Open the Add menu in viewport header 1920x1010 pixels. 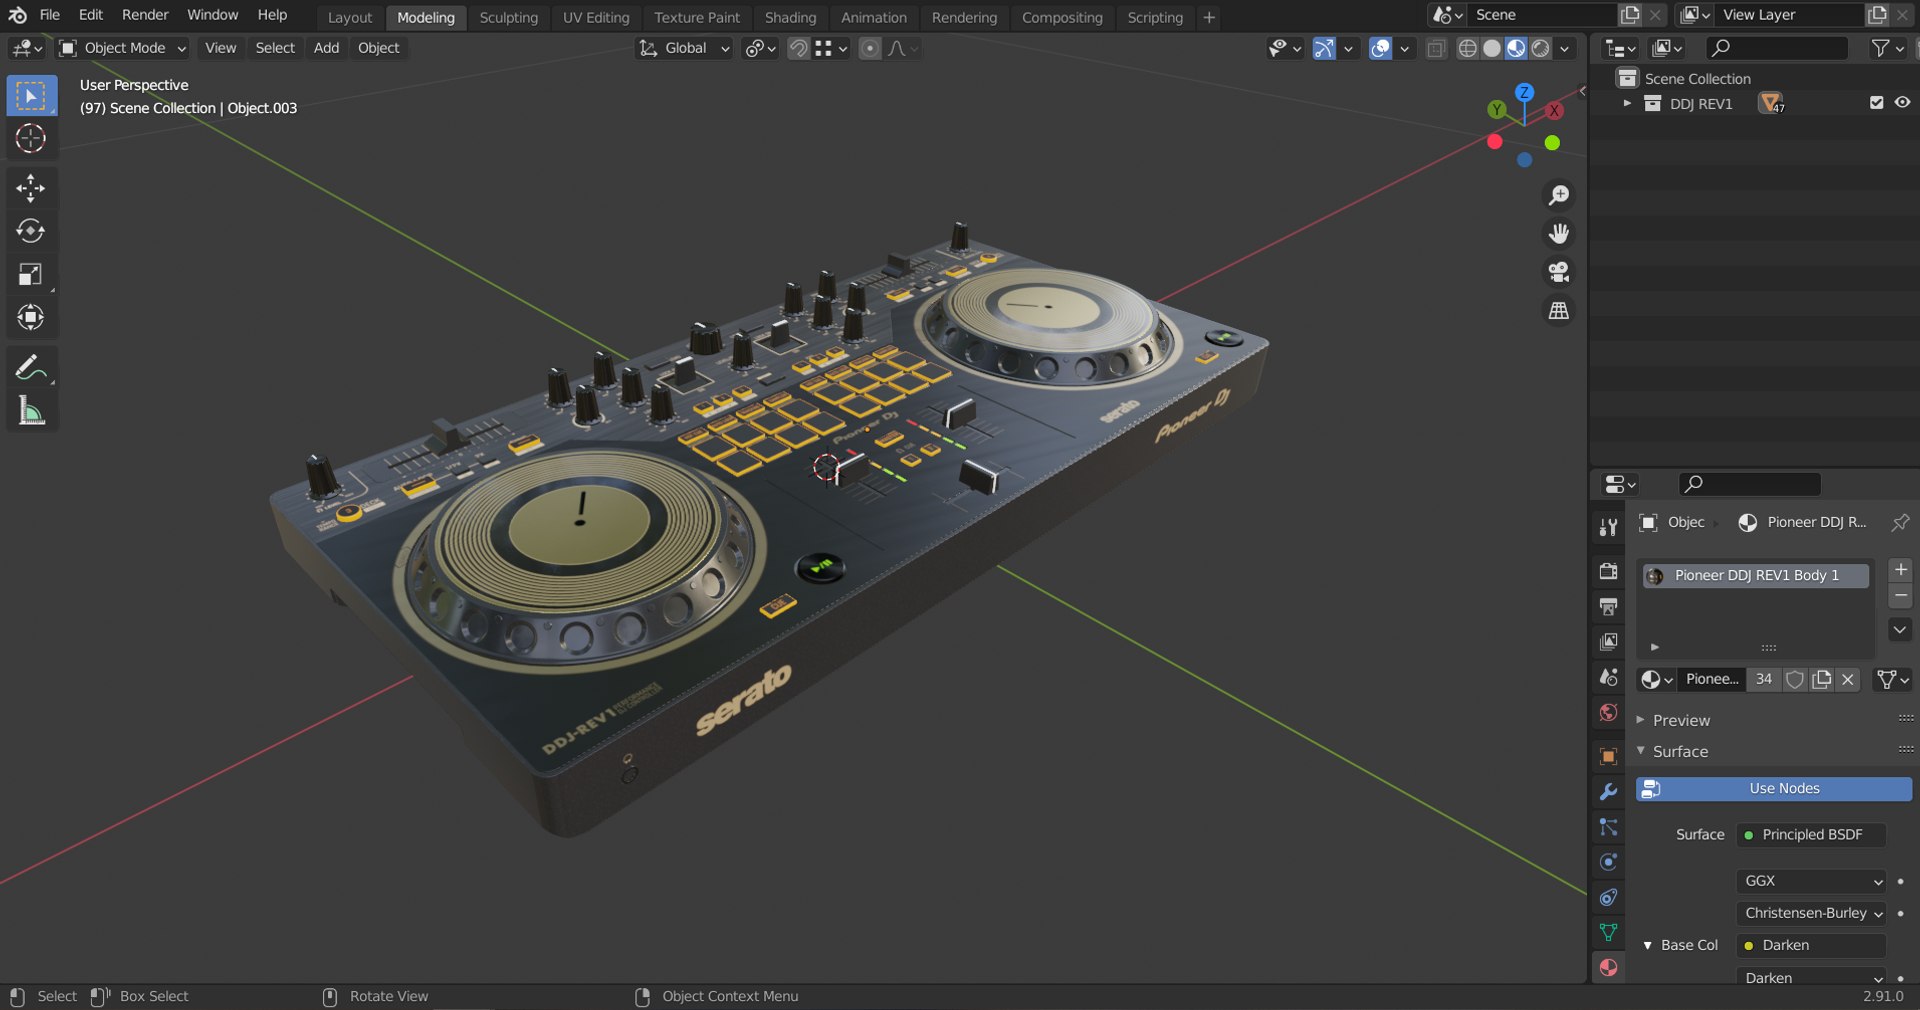coord(326,48)
